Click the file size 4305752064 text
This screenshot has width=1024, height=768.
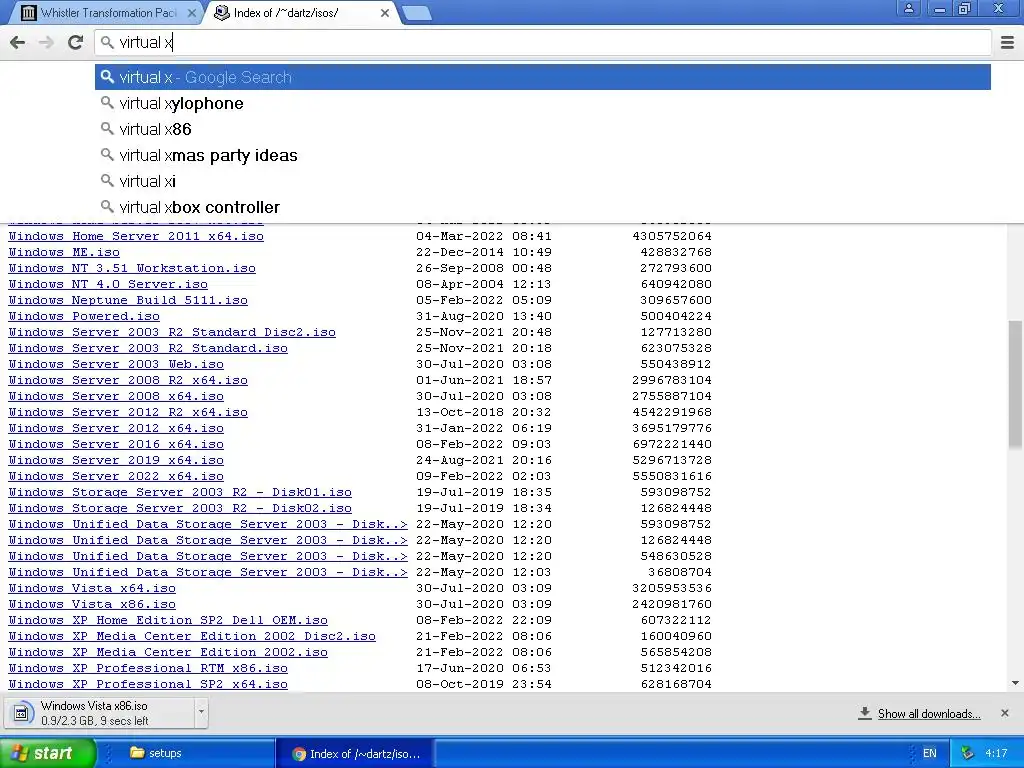(672, 236)
